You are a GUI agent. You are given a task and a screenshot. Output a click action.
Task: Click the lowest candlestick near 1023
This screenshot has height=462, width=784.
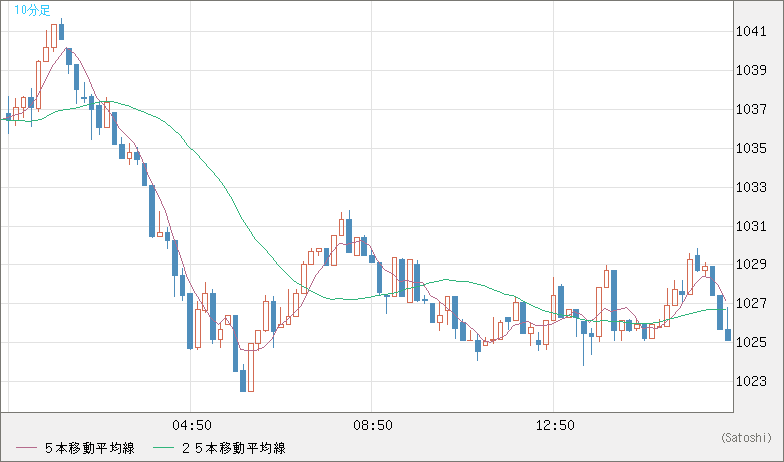(242, 380)
